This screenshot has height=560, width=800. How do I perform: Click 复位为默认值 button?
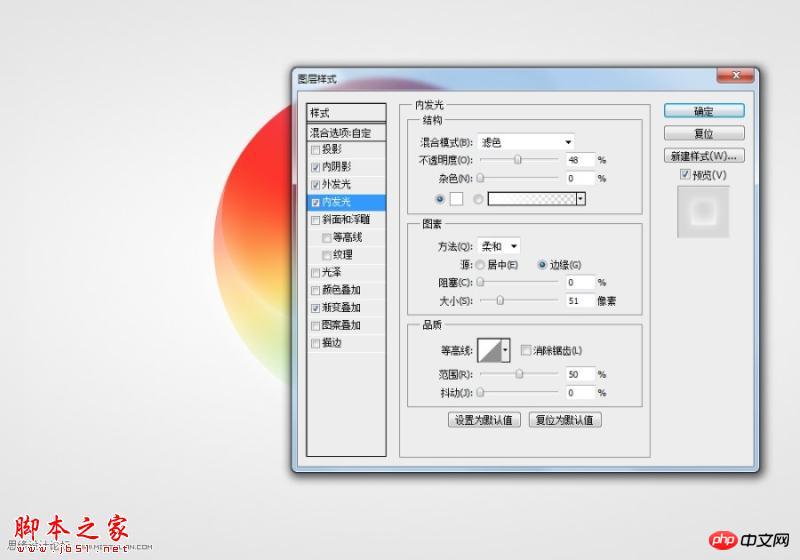pyautogui.click(x=565, y=420)
